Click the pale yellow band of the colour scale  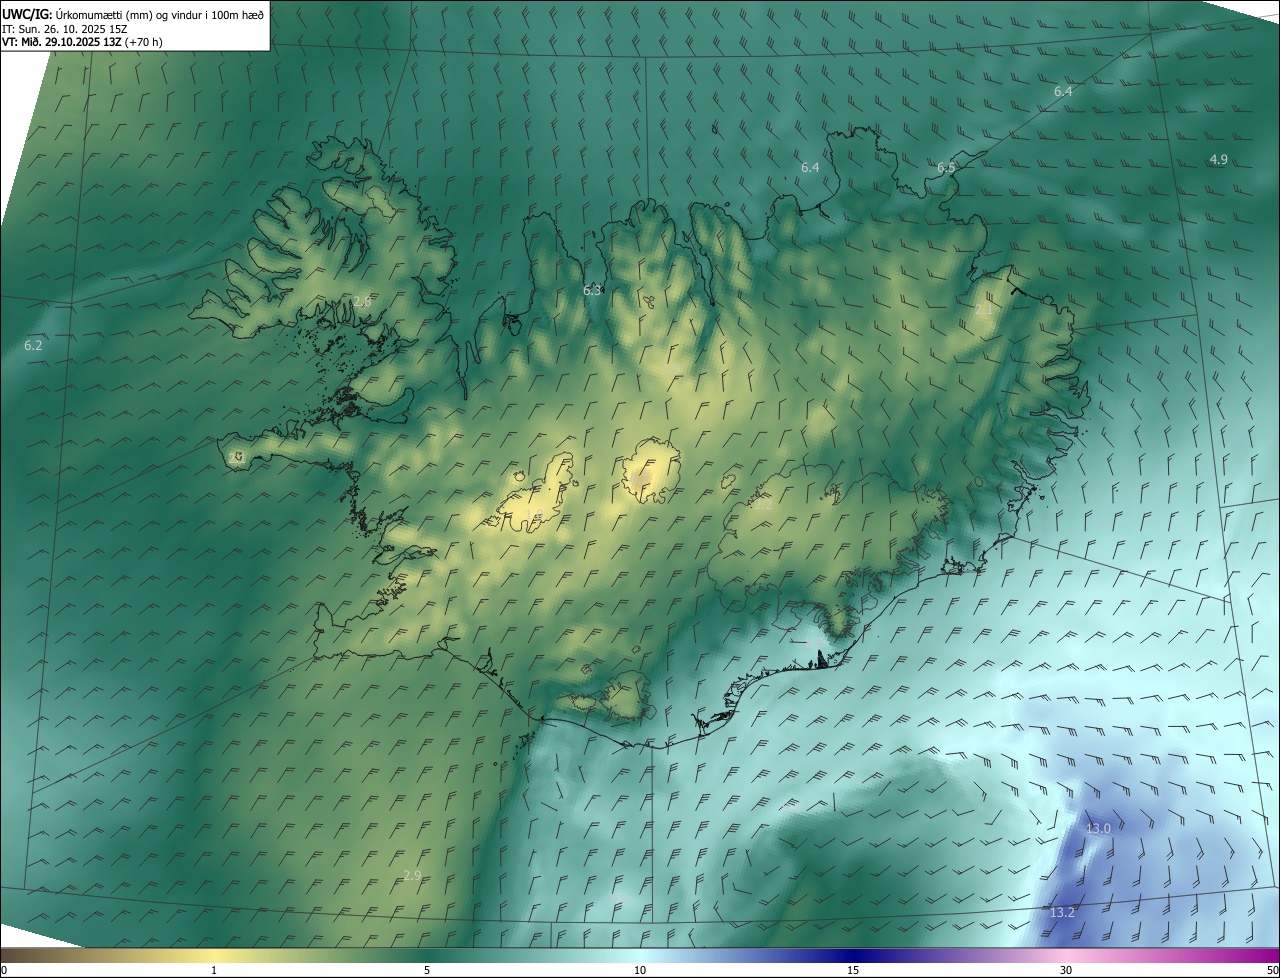[x=214, y=955]
